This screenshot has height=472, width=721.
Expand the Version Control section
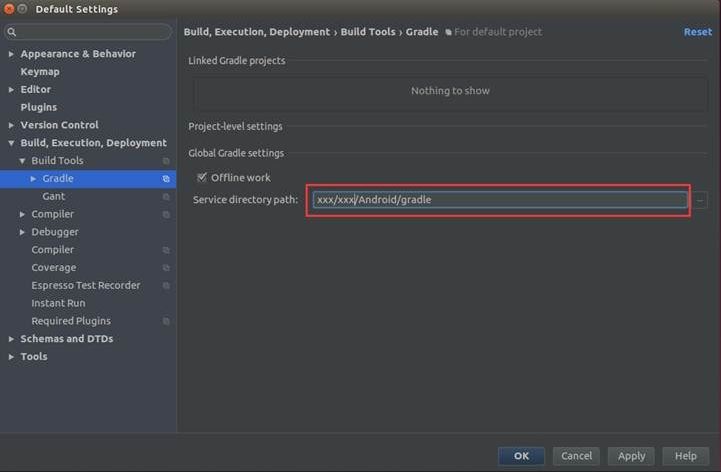(x=11, y=126)
